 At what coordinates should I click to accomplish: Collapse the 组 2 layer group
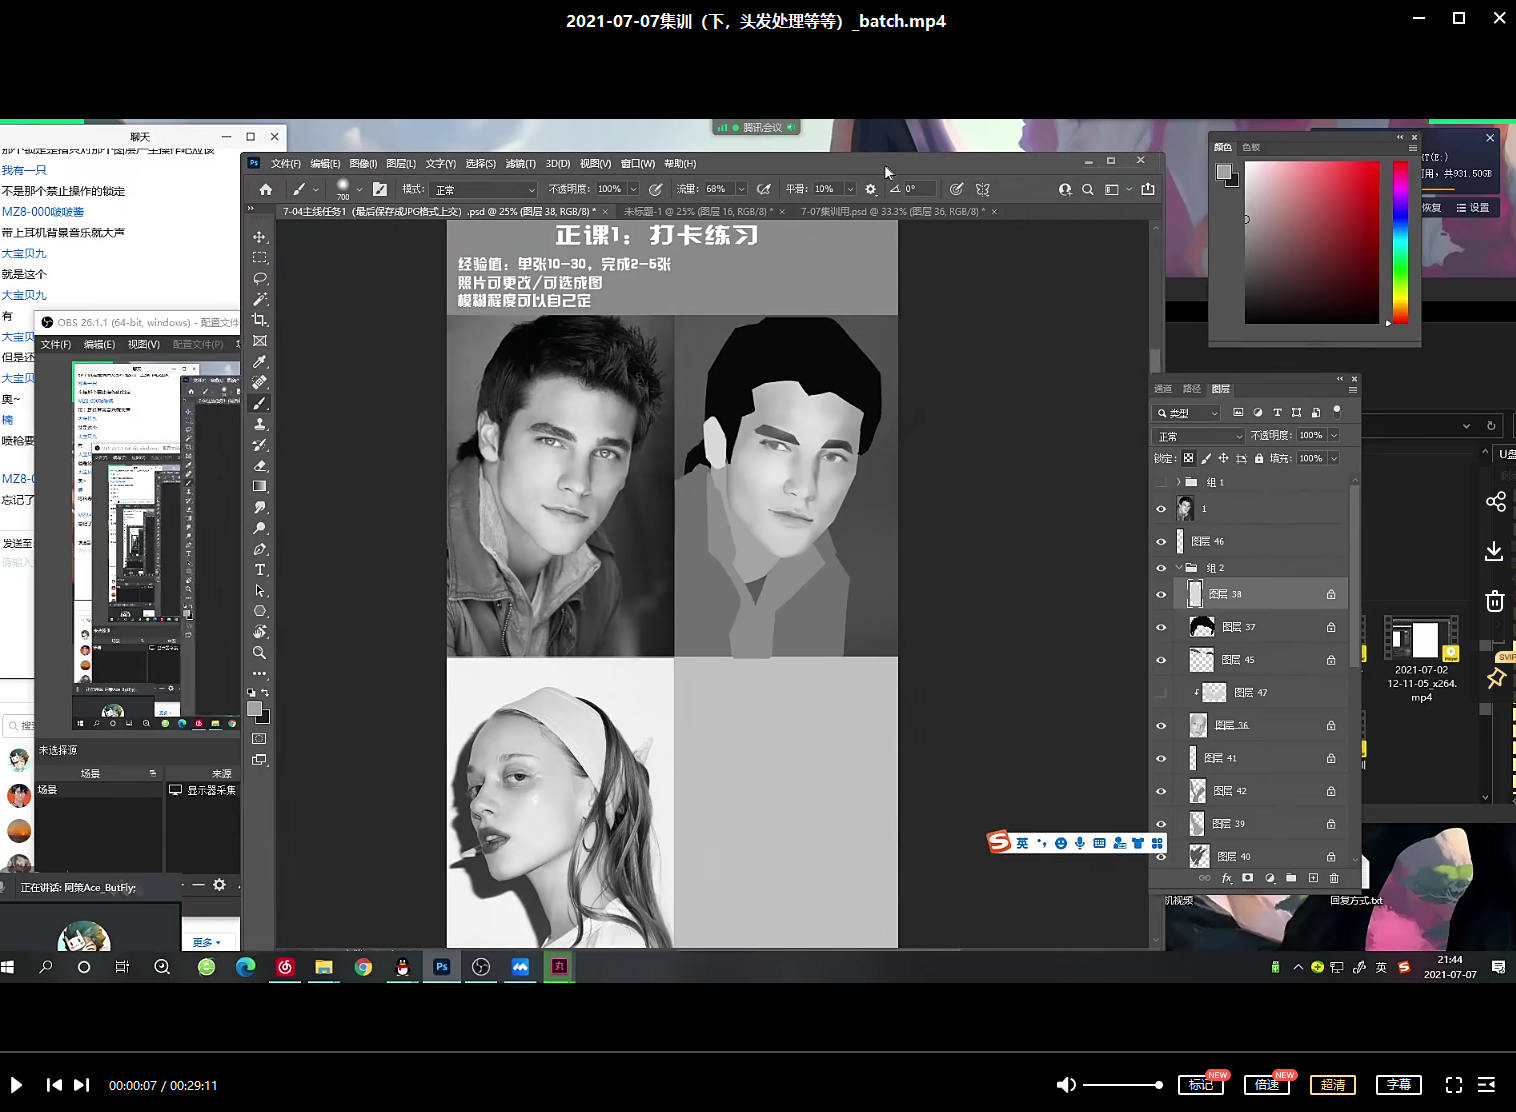pyautogui.click(x=1178, y=568)
